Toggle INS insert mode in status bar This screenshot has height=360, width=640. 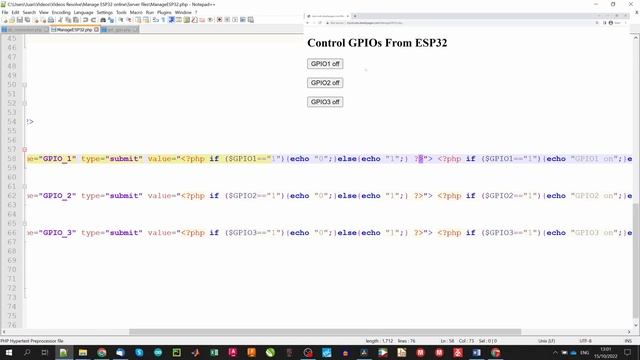(628, 341)
